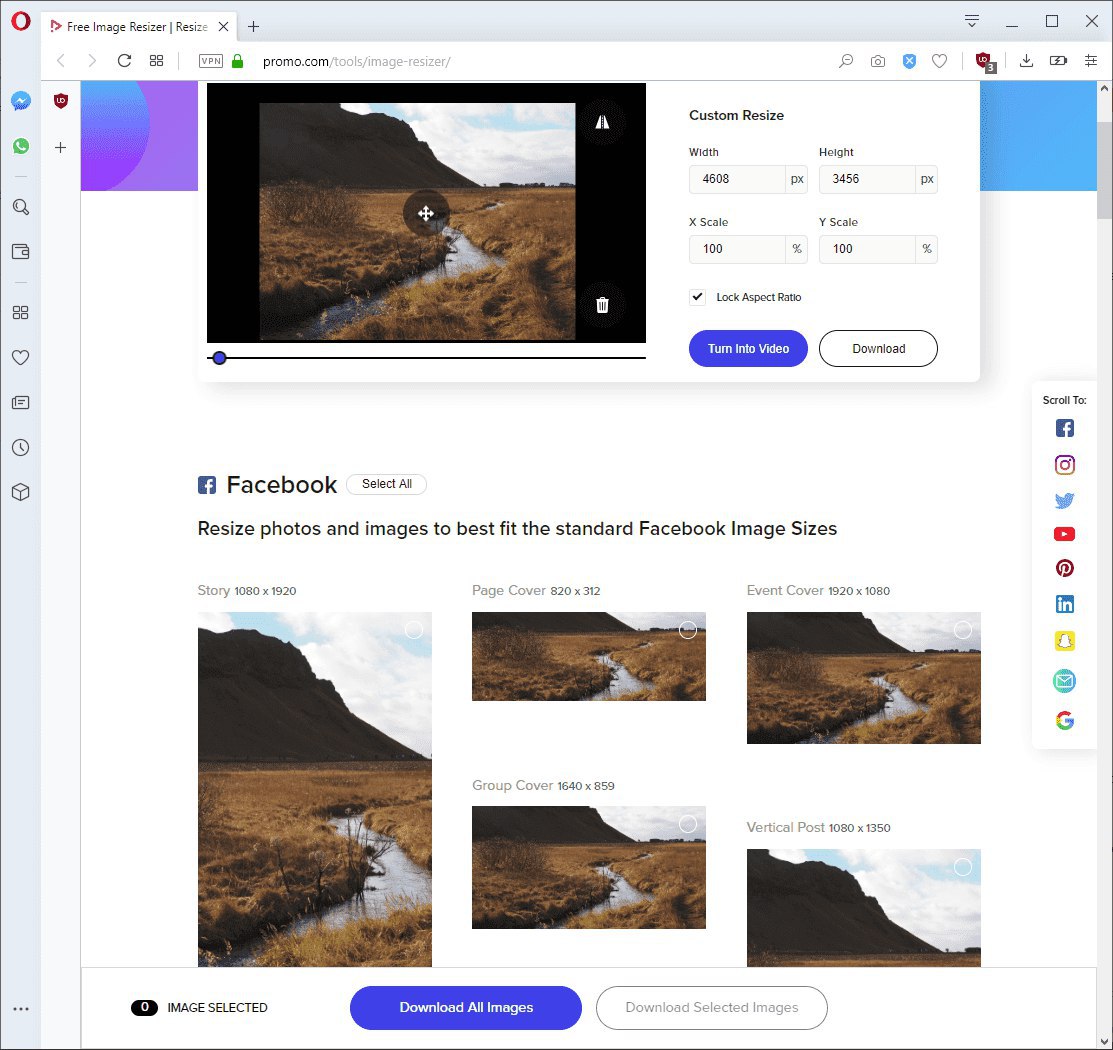This screenshot has height=1050, width=1113.
Task: Click Download Selected Images
Action: 712,1007
